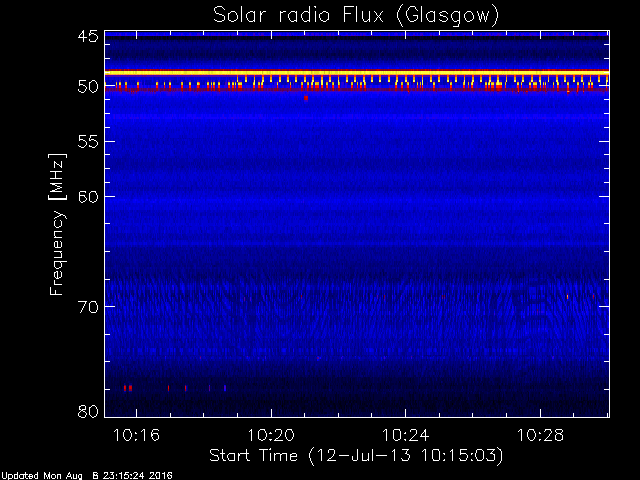Select the 55 MHz tick label
640x480 pixels.
(x=88, y=142)
